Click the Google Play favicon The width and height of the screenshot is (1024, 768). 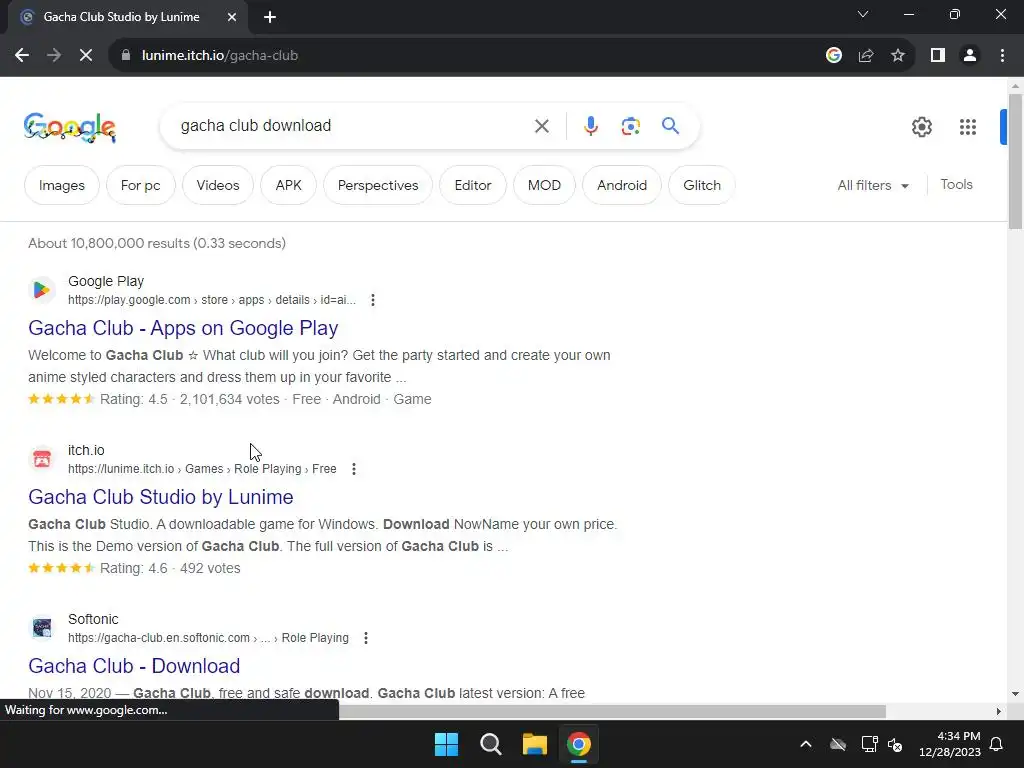[42, 290]
